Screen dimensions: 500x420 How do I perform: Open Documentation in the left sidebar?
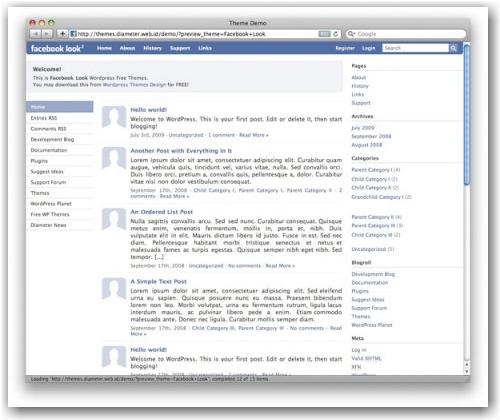[49, 150]
